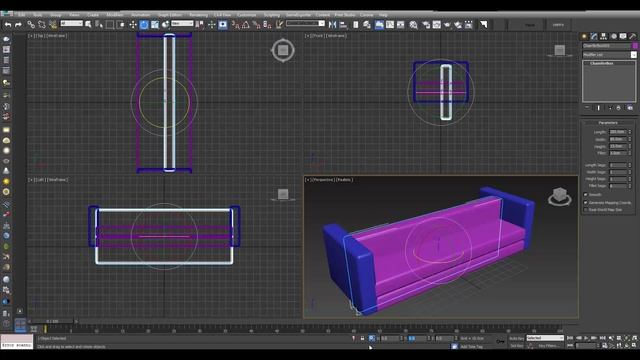640x360 pixels.
Task: Click the Height Segs spinner arrows
Action: coord(630,179)
